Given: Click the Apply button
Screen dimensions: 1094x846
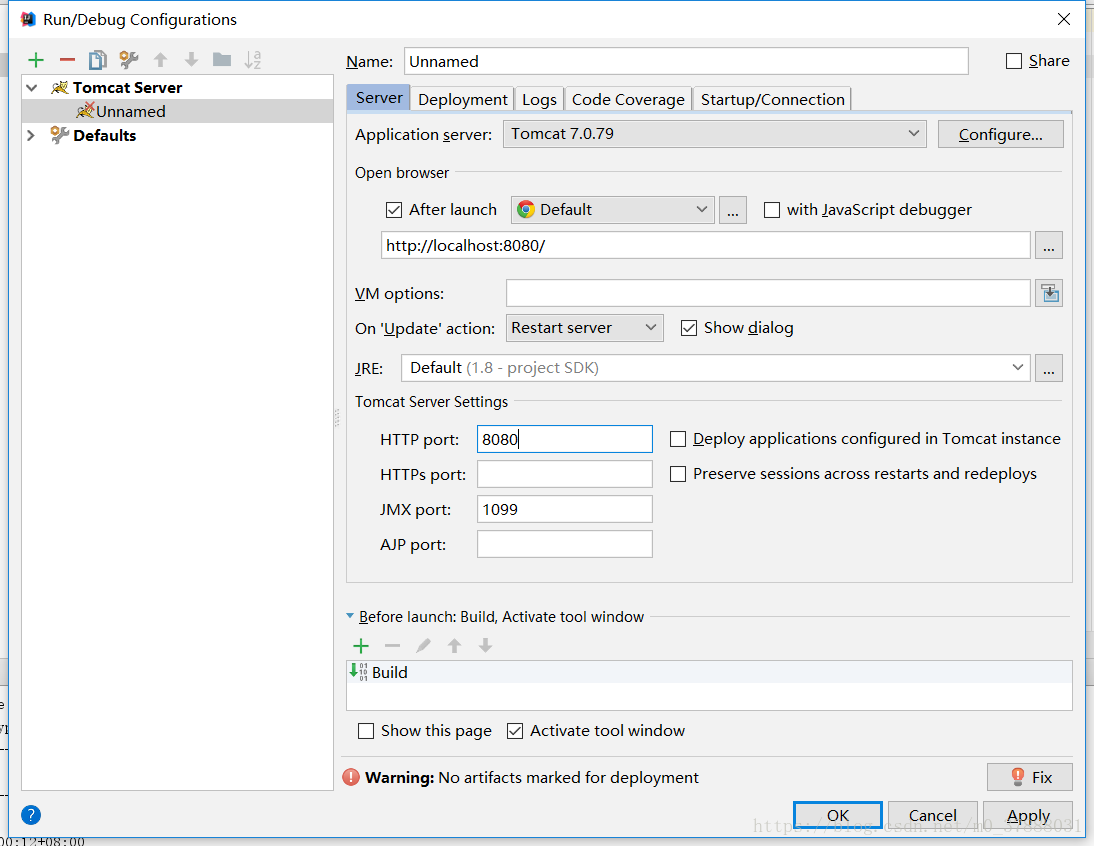Looking at the screenshot, I should point(1028,815).
